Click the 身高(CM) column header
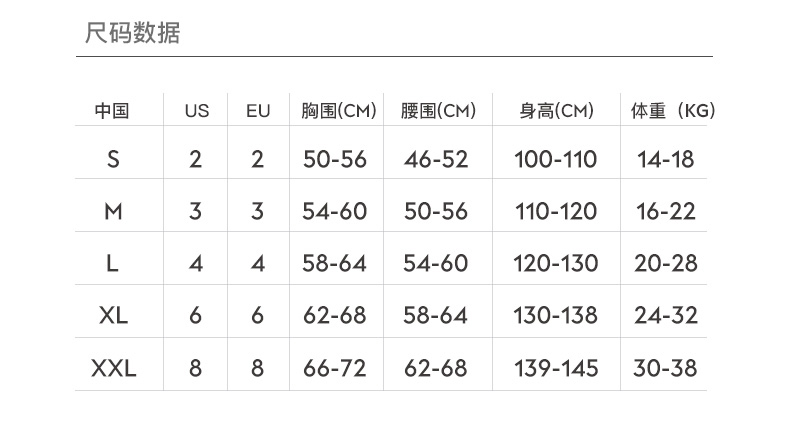Viewport: 790px width, 427px height. 556,111
